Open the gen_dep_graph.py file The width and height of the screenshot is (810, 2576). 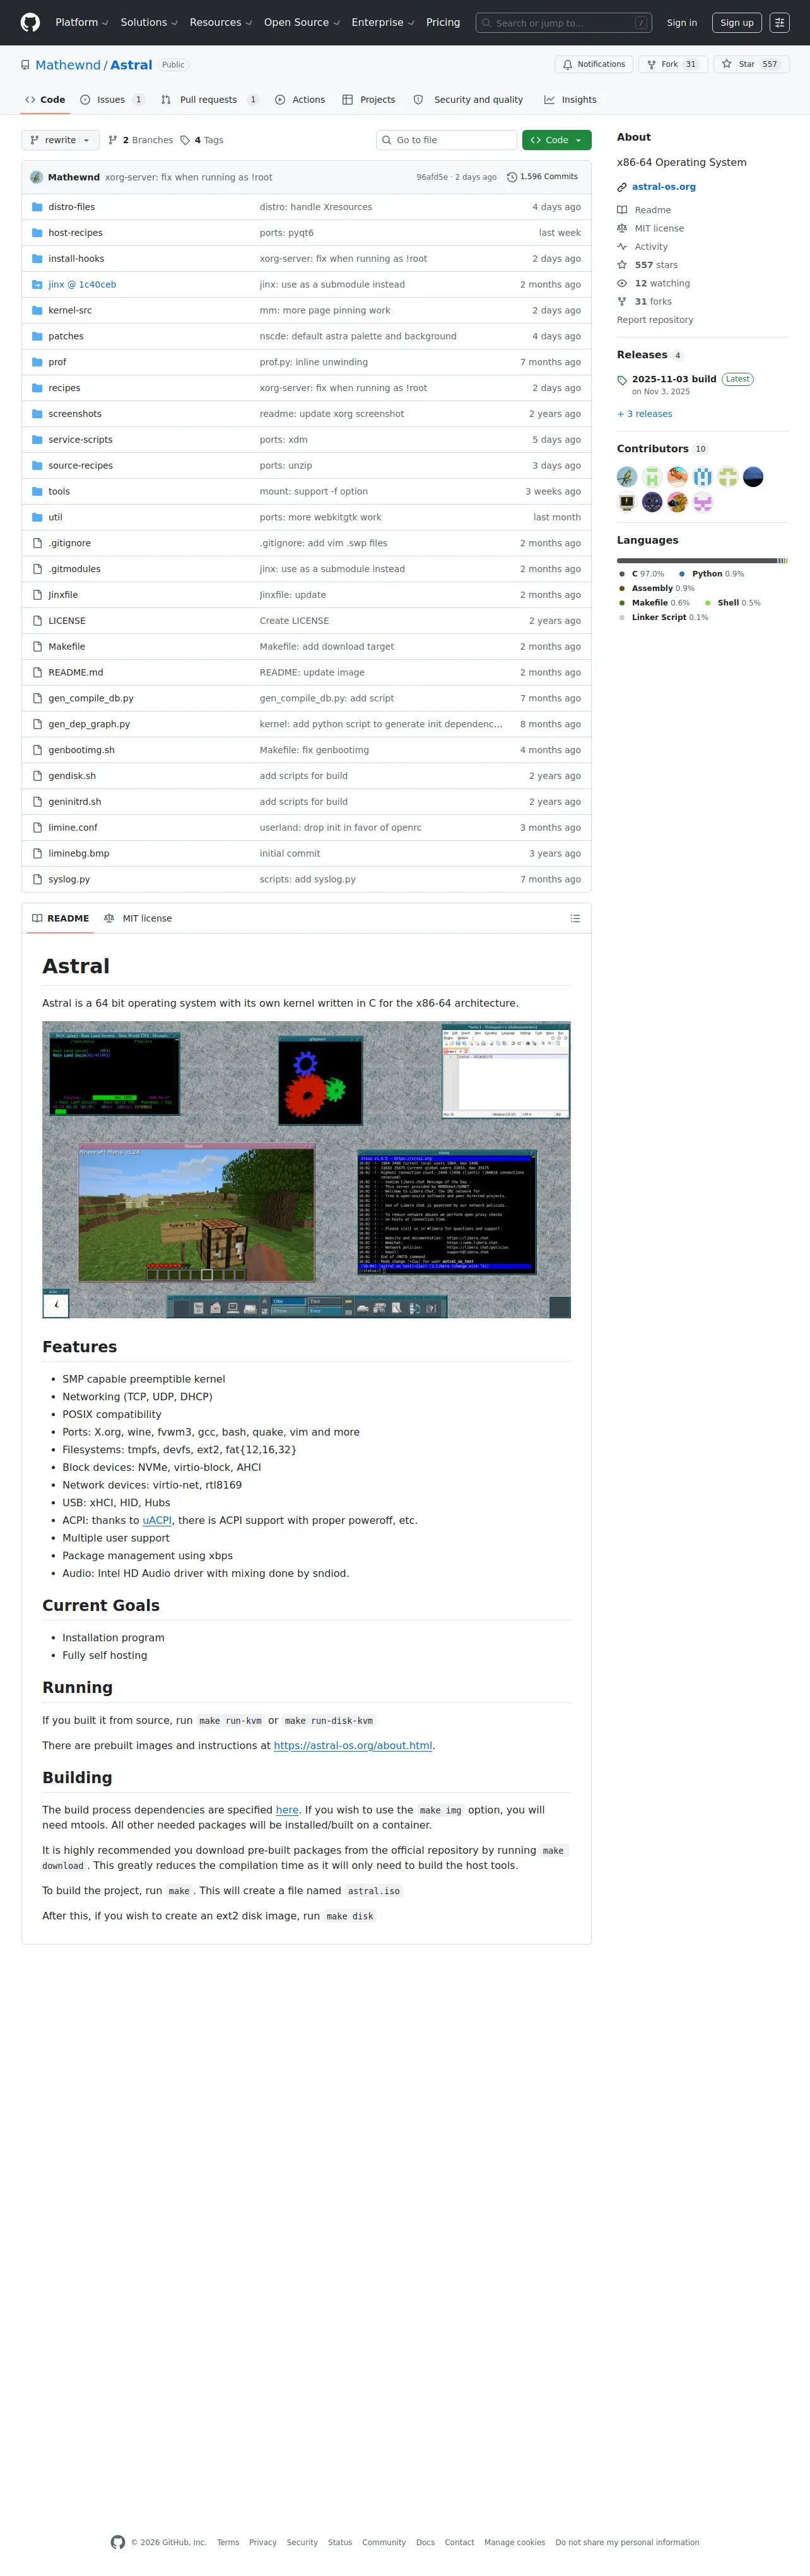pyautogui.click(x=89, y=724)
